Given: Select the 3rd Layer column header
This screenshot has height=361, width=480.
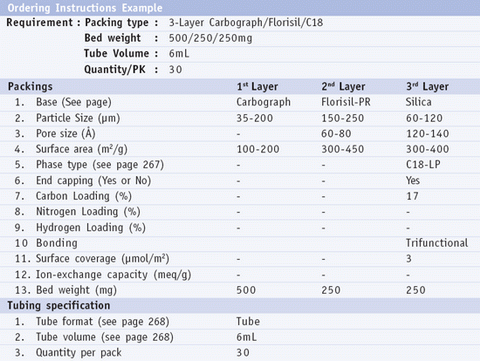Looking at the screenshot, I should point(427,87).
